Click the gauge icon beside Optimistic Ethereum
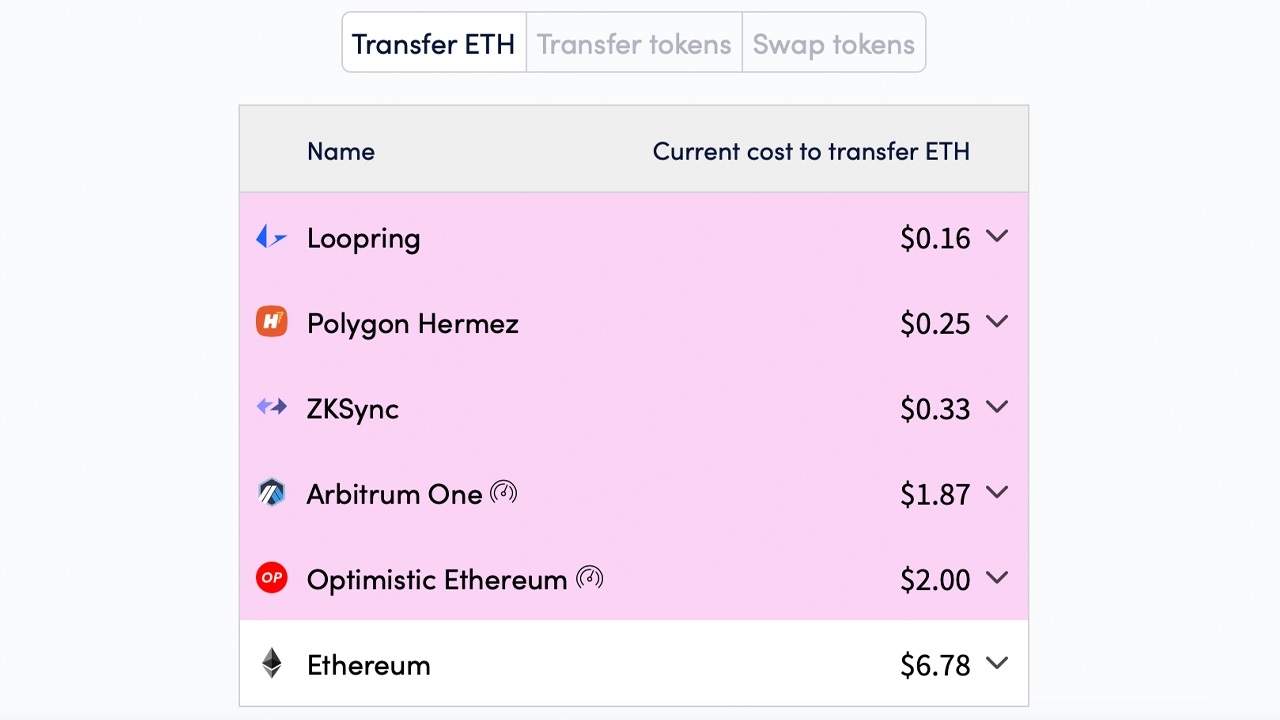This screenshot has height=720, width=1280. (590, 578)
